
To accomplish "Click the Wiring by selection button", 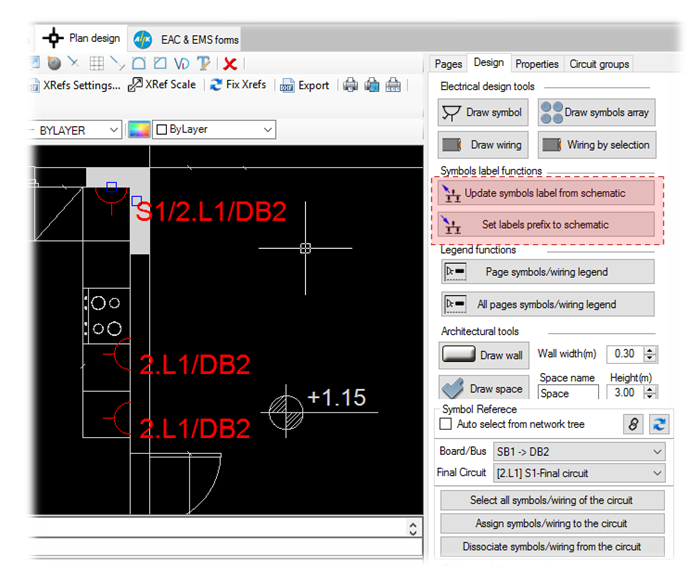I will click(x=597, y=145).
